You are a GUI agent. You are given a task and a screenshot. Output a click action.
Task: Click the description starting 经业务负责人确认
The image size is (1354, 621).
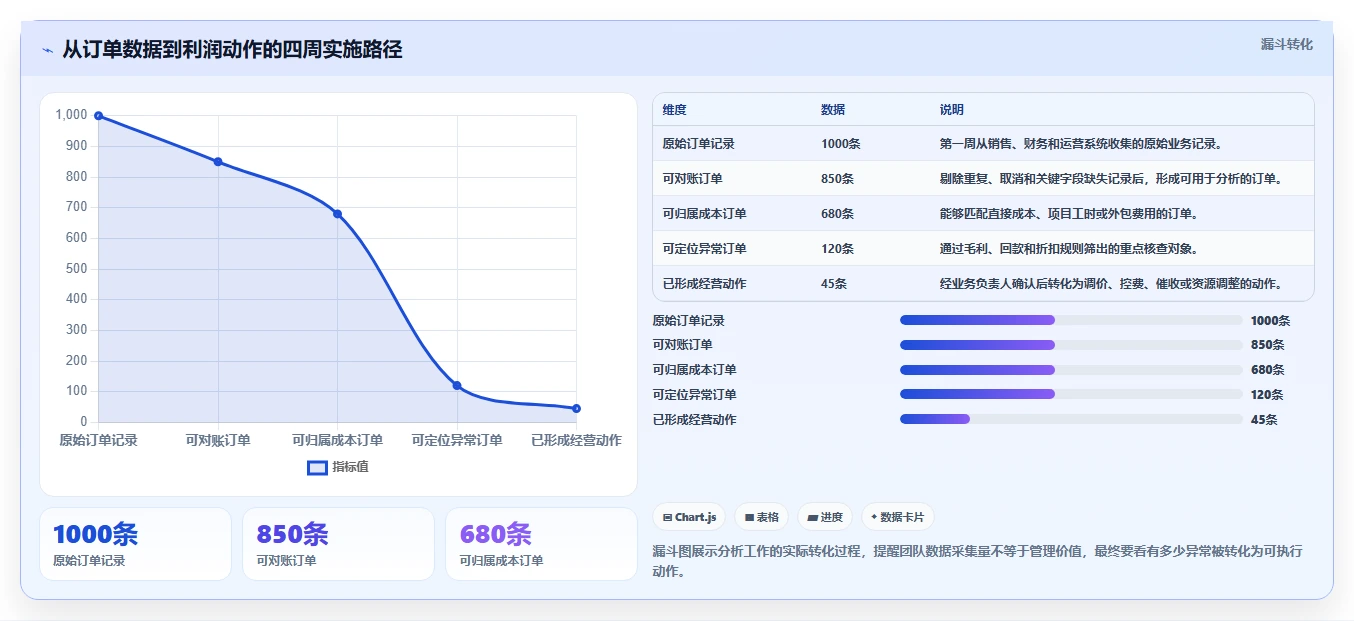(x=1111, y=284)
